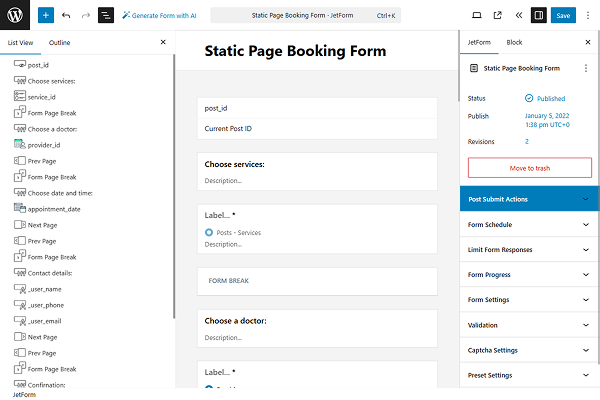The image size is (600, 400).
Task: Select the _user_phone field icon
Action: coord(20,305)
